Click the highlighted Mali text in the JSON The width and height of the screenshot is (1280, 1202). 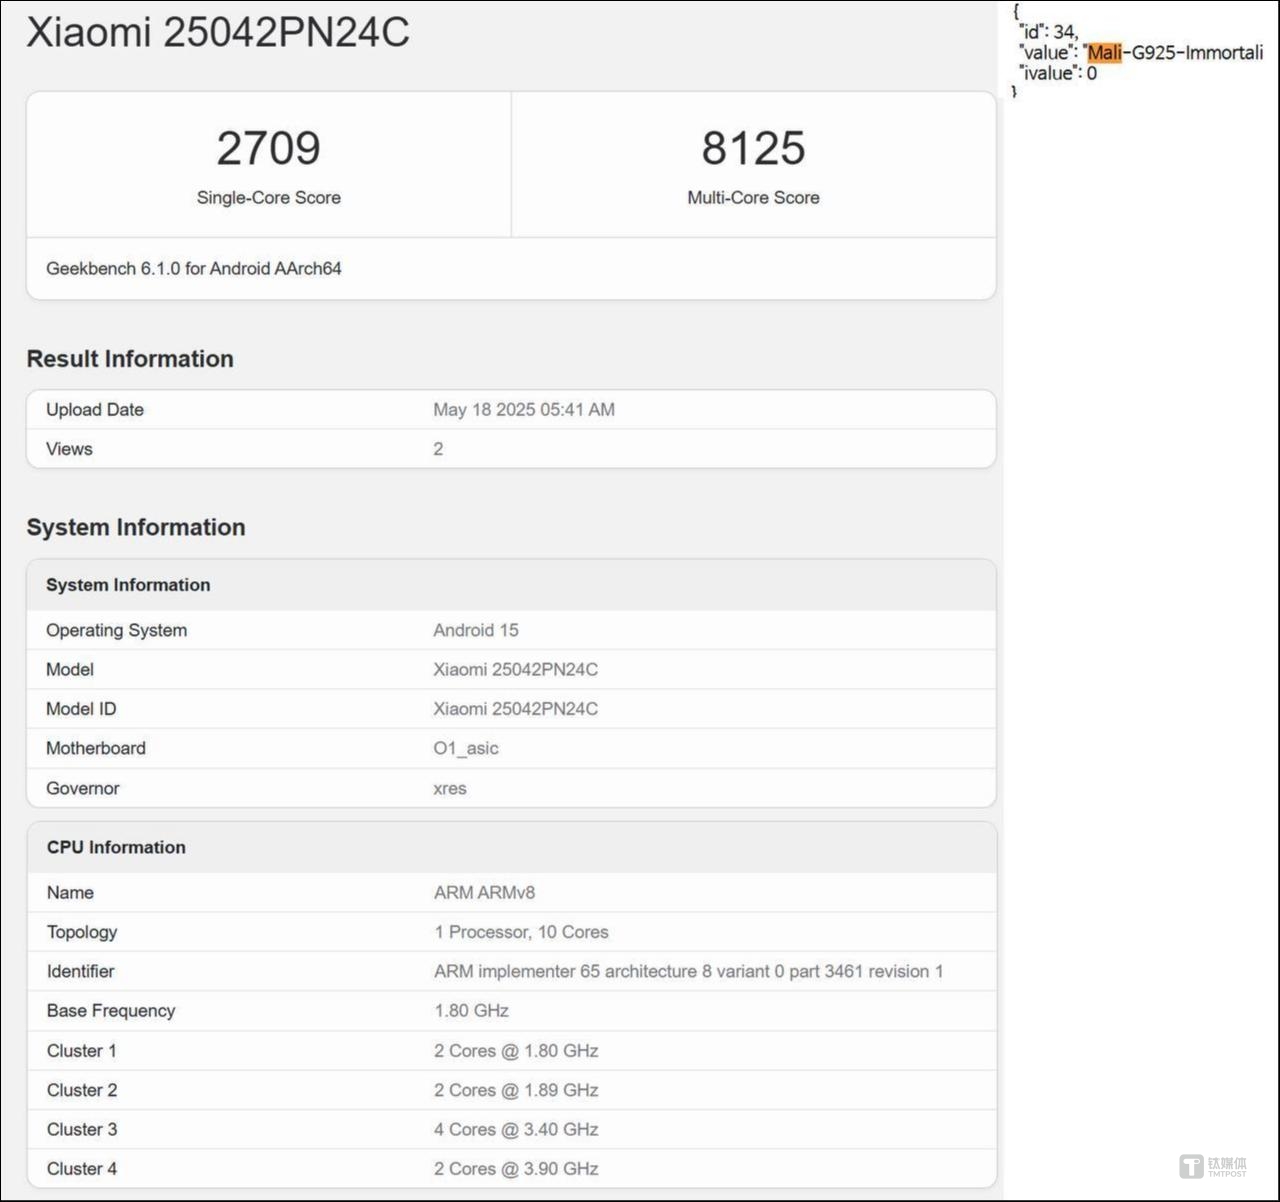pos(1104,52)
